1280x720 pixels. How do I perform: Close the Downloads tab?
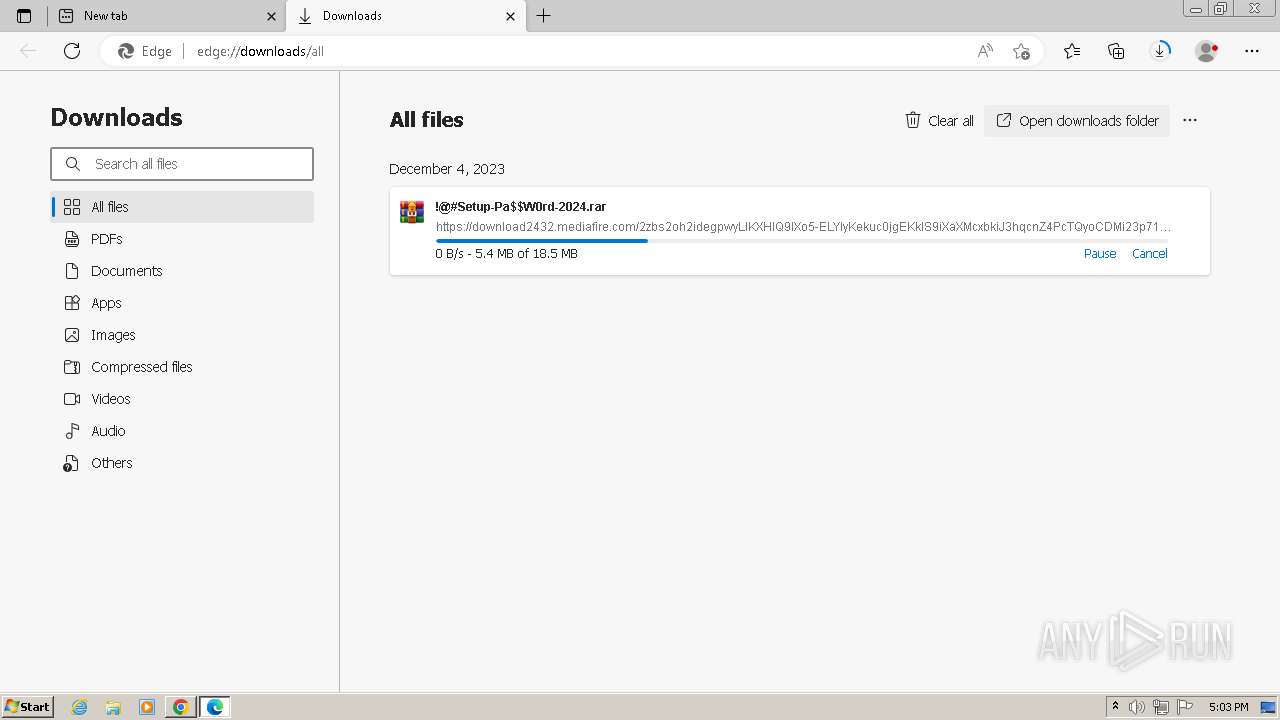tap(510, 16)
